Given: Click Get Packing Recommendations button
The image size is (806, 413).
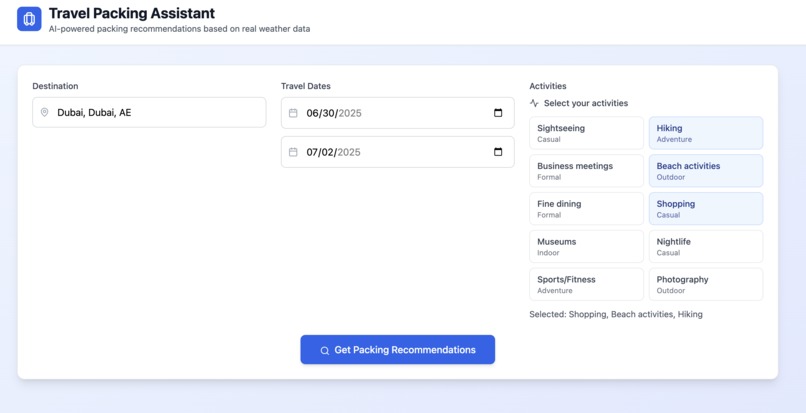Looking at the screenshot, I should click(397, 350).
